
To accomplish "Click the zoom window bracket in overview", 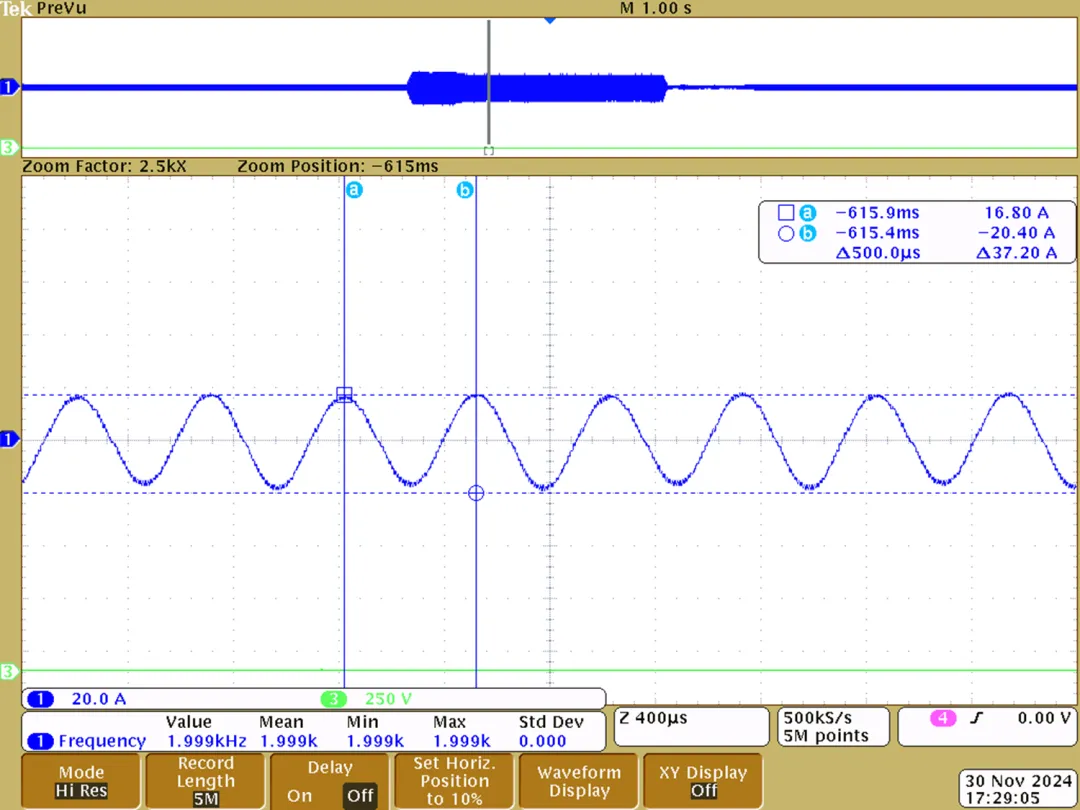I will click(489, 150).
